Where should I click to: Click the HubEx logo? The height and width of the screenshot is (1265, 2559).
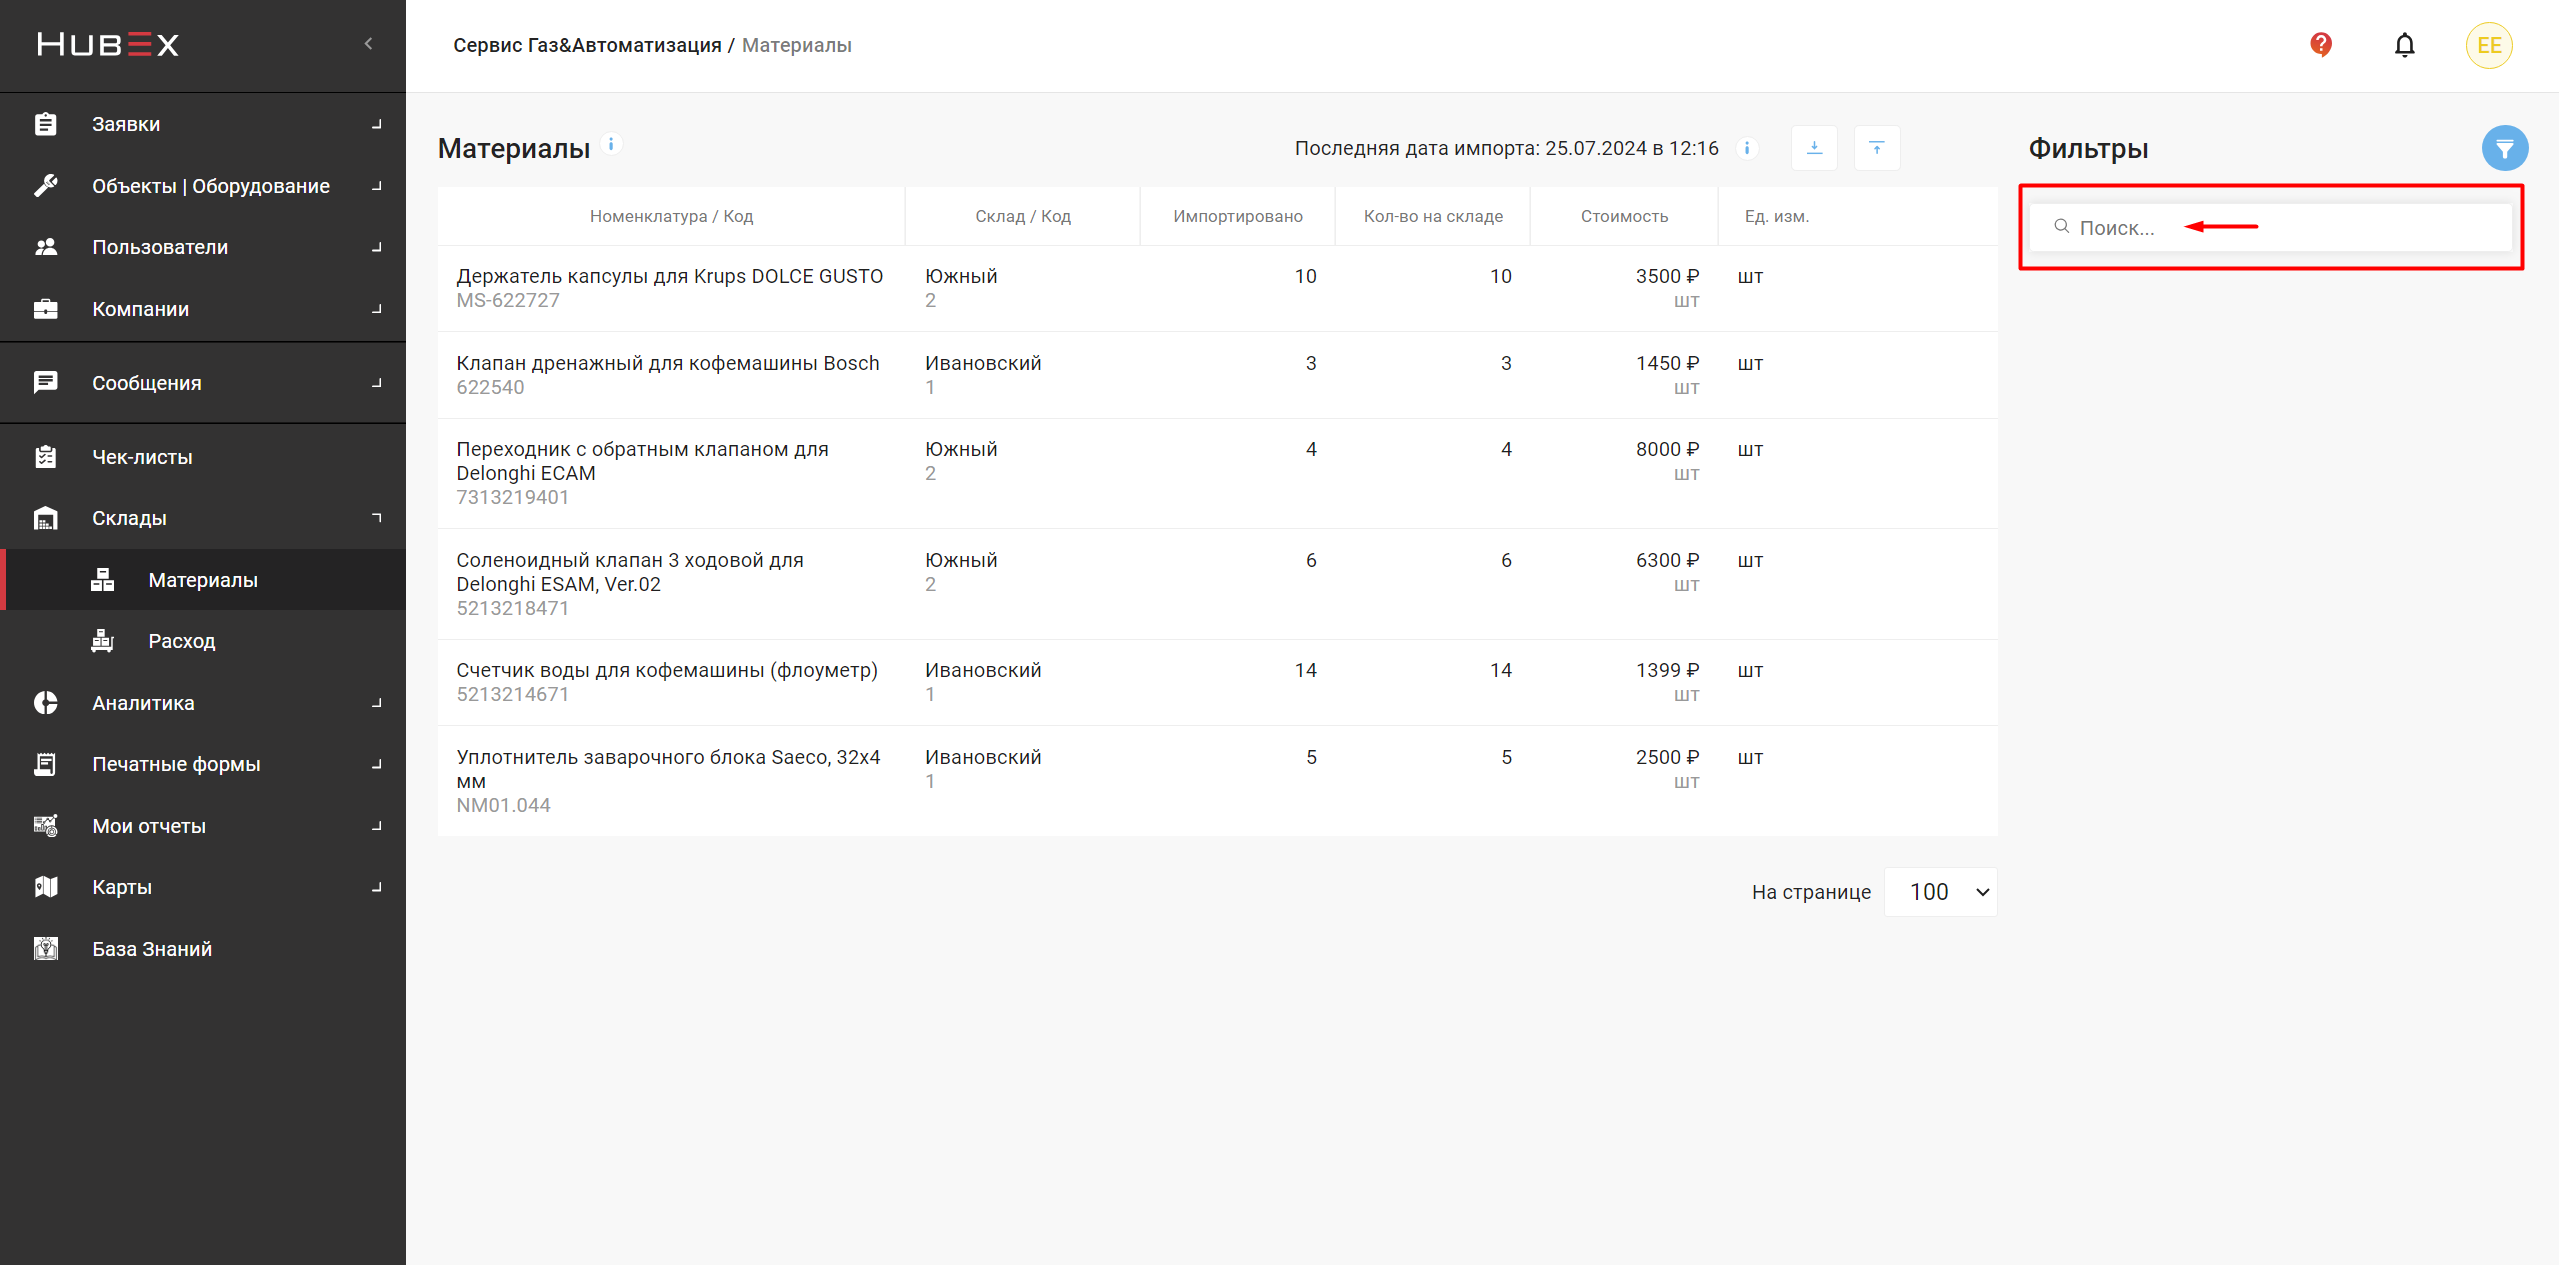tap(108, 45)
